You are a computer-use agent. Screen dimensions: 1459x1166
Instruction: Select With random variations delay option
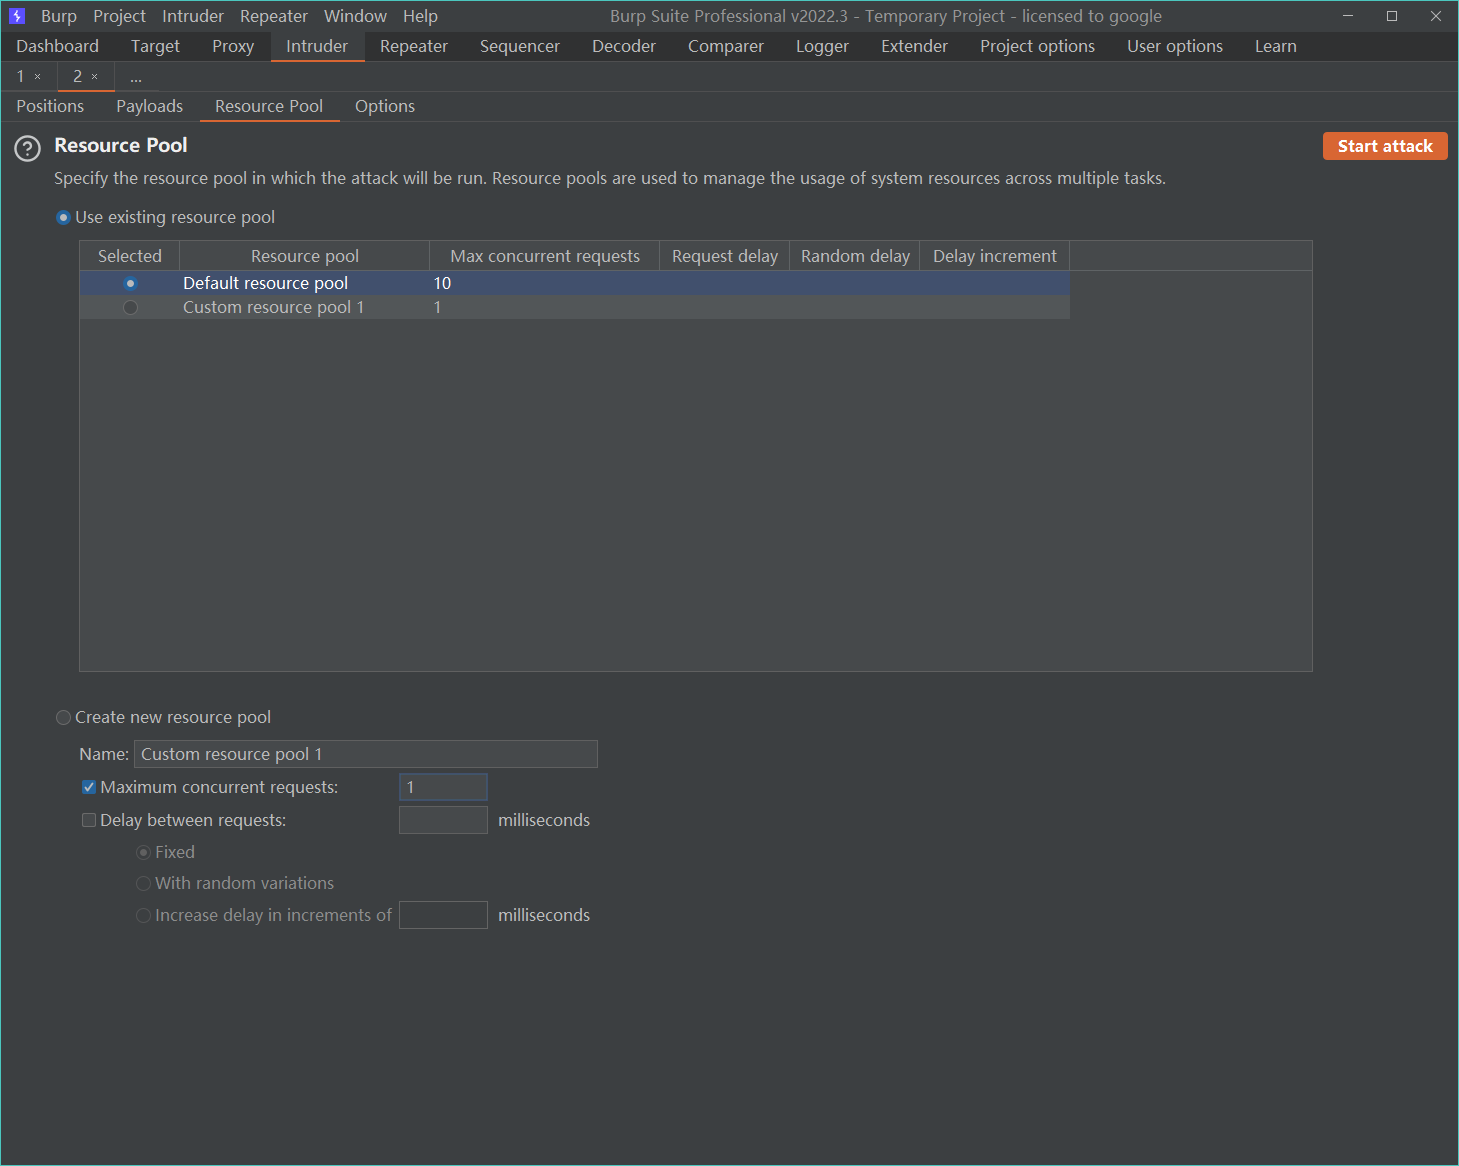tap(143, 883)
